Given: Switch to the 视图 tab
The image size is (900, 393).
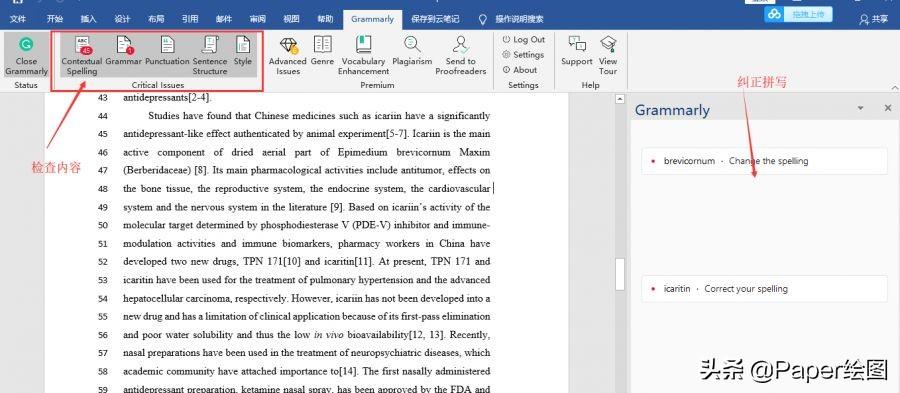Looking at the screenshot, I should pyautogui.click(x=291, y=19).
